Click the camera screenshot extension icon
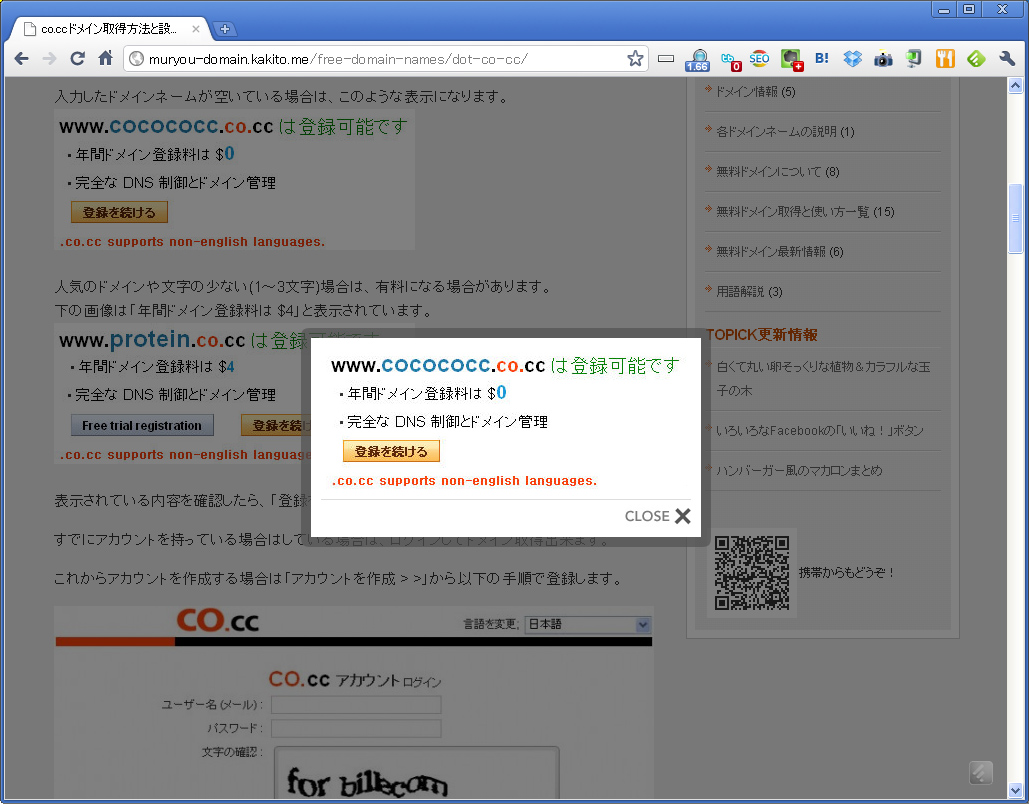Screen dimensions: 1029x804 pos(883,59)
